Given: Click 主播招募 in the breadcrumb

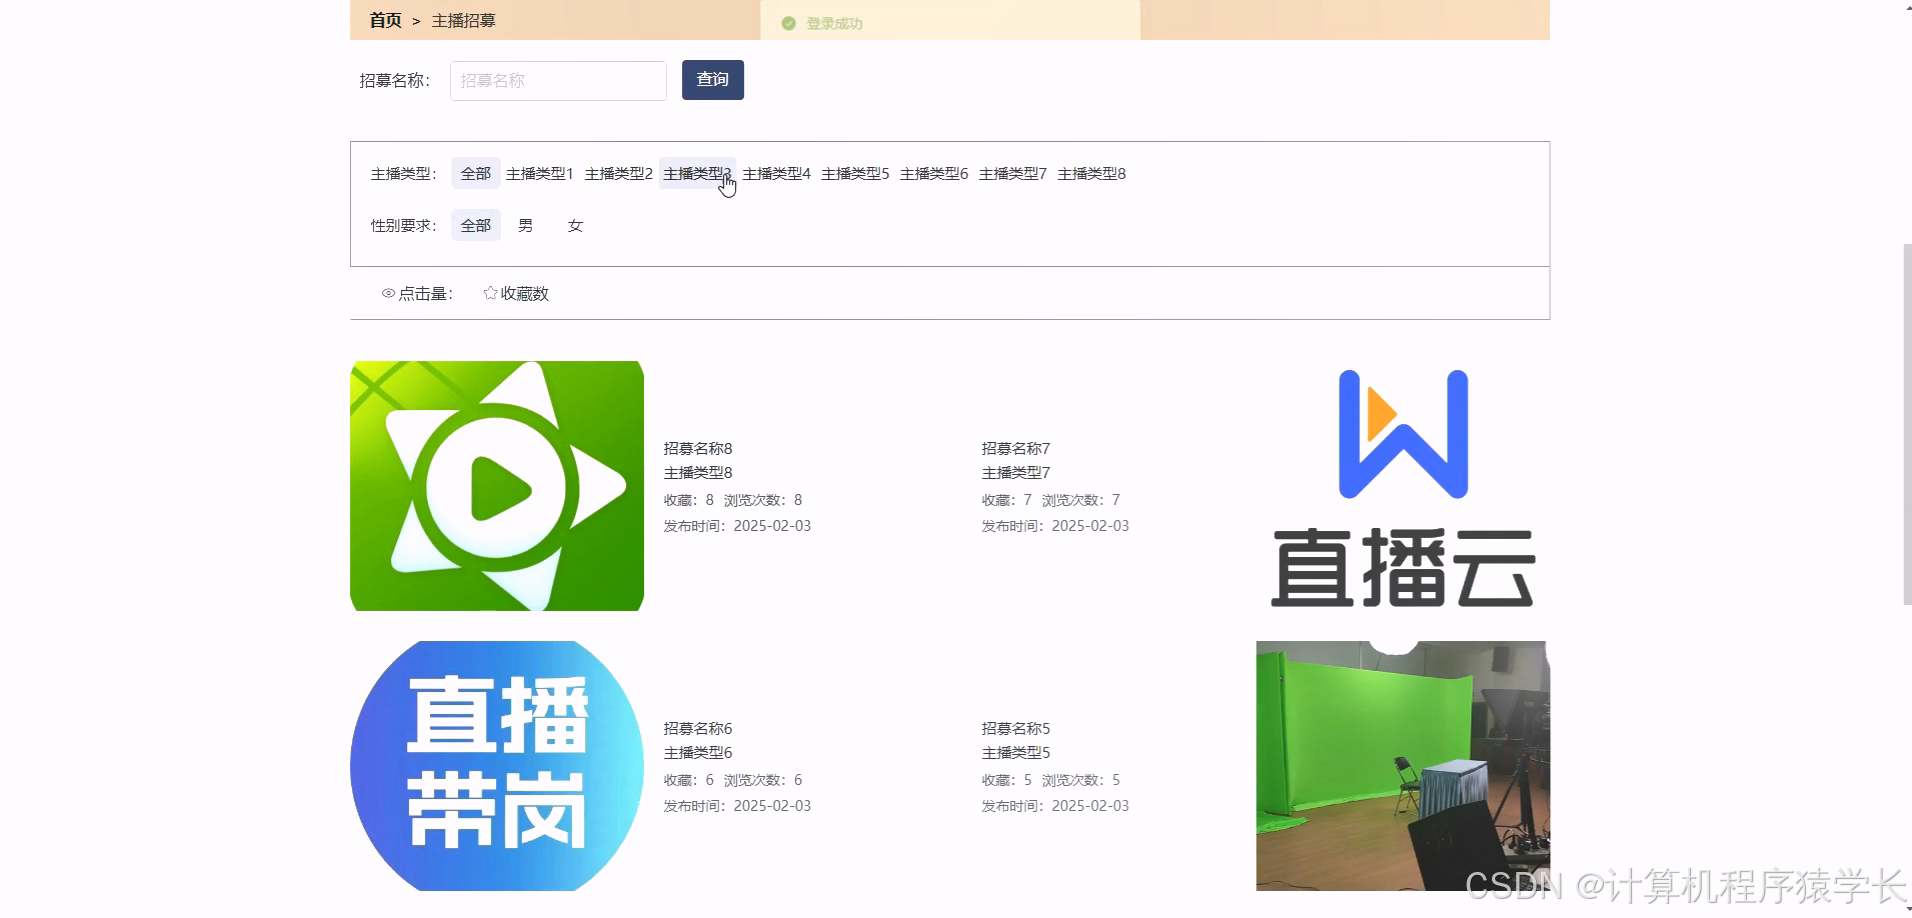Looking at the screenshot, I should click(x=462, y=20).
